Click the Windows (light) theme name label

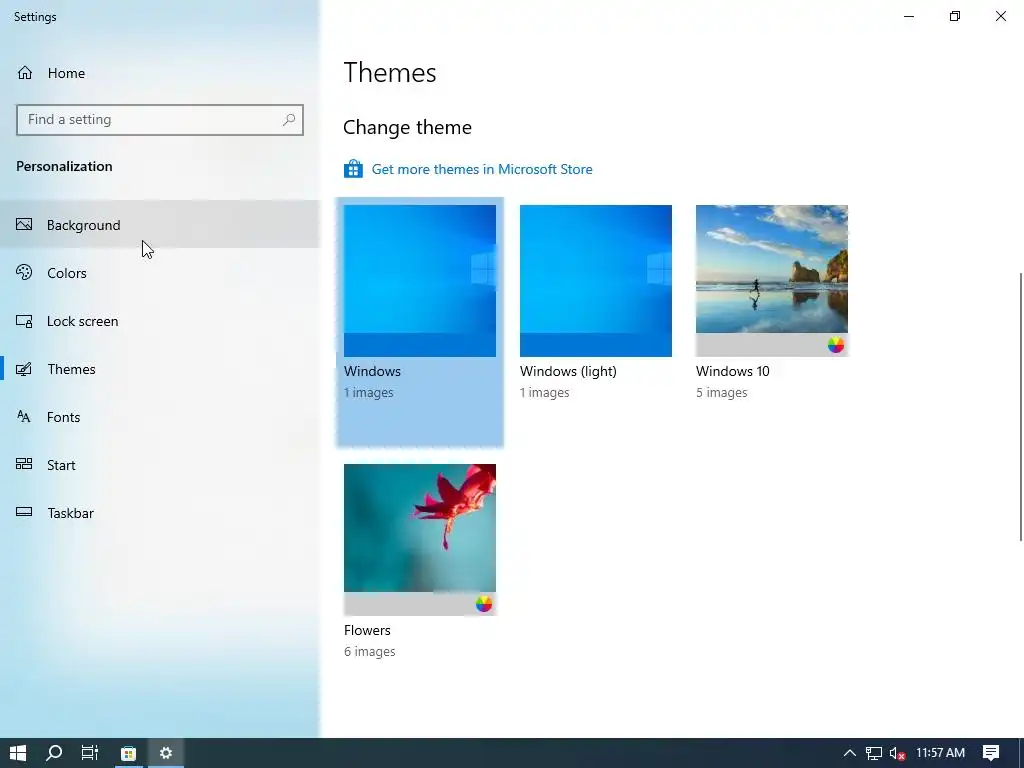click(568, 371)
